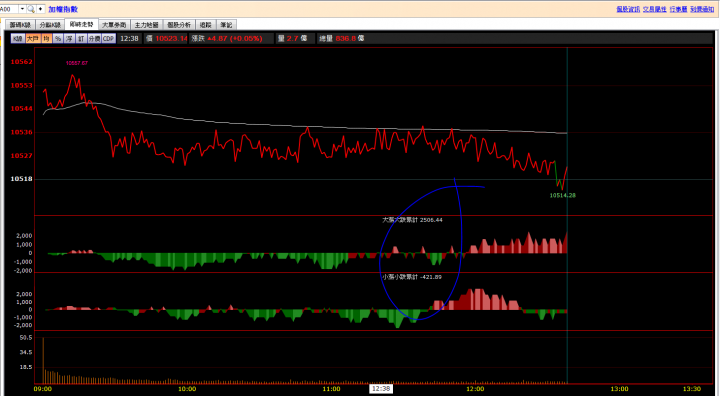Open the 個股資訊 link
This screenshot has height=396, width=720.
pos(628,9)
